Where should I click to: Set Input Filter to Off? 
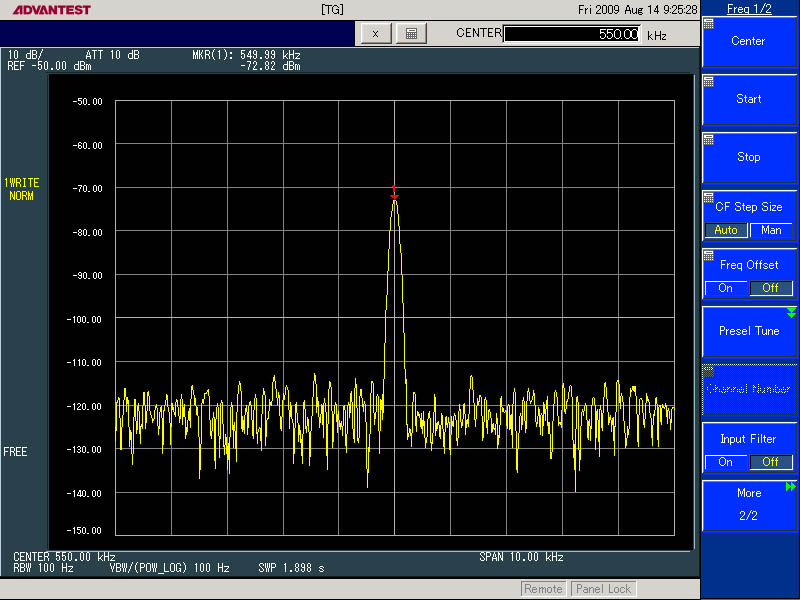(x=771, y=462)
